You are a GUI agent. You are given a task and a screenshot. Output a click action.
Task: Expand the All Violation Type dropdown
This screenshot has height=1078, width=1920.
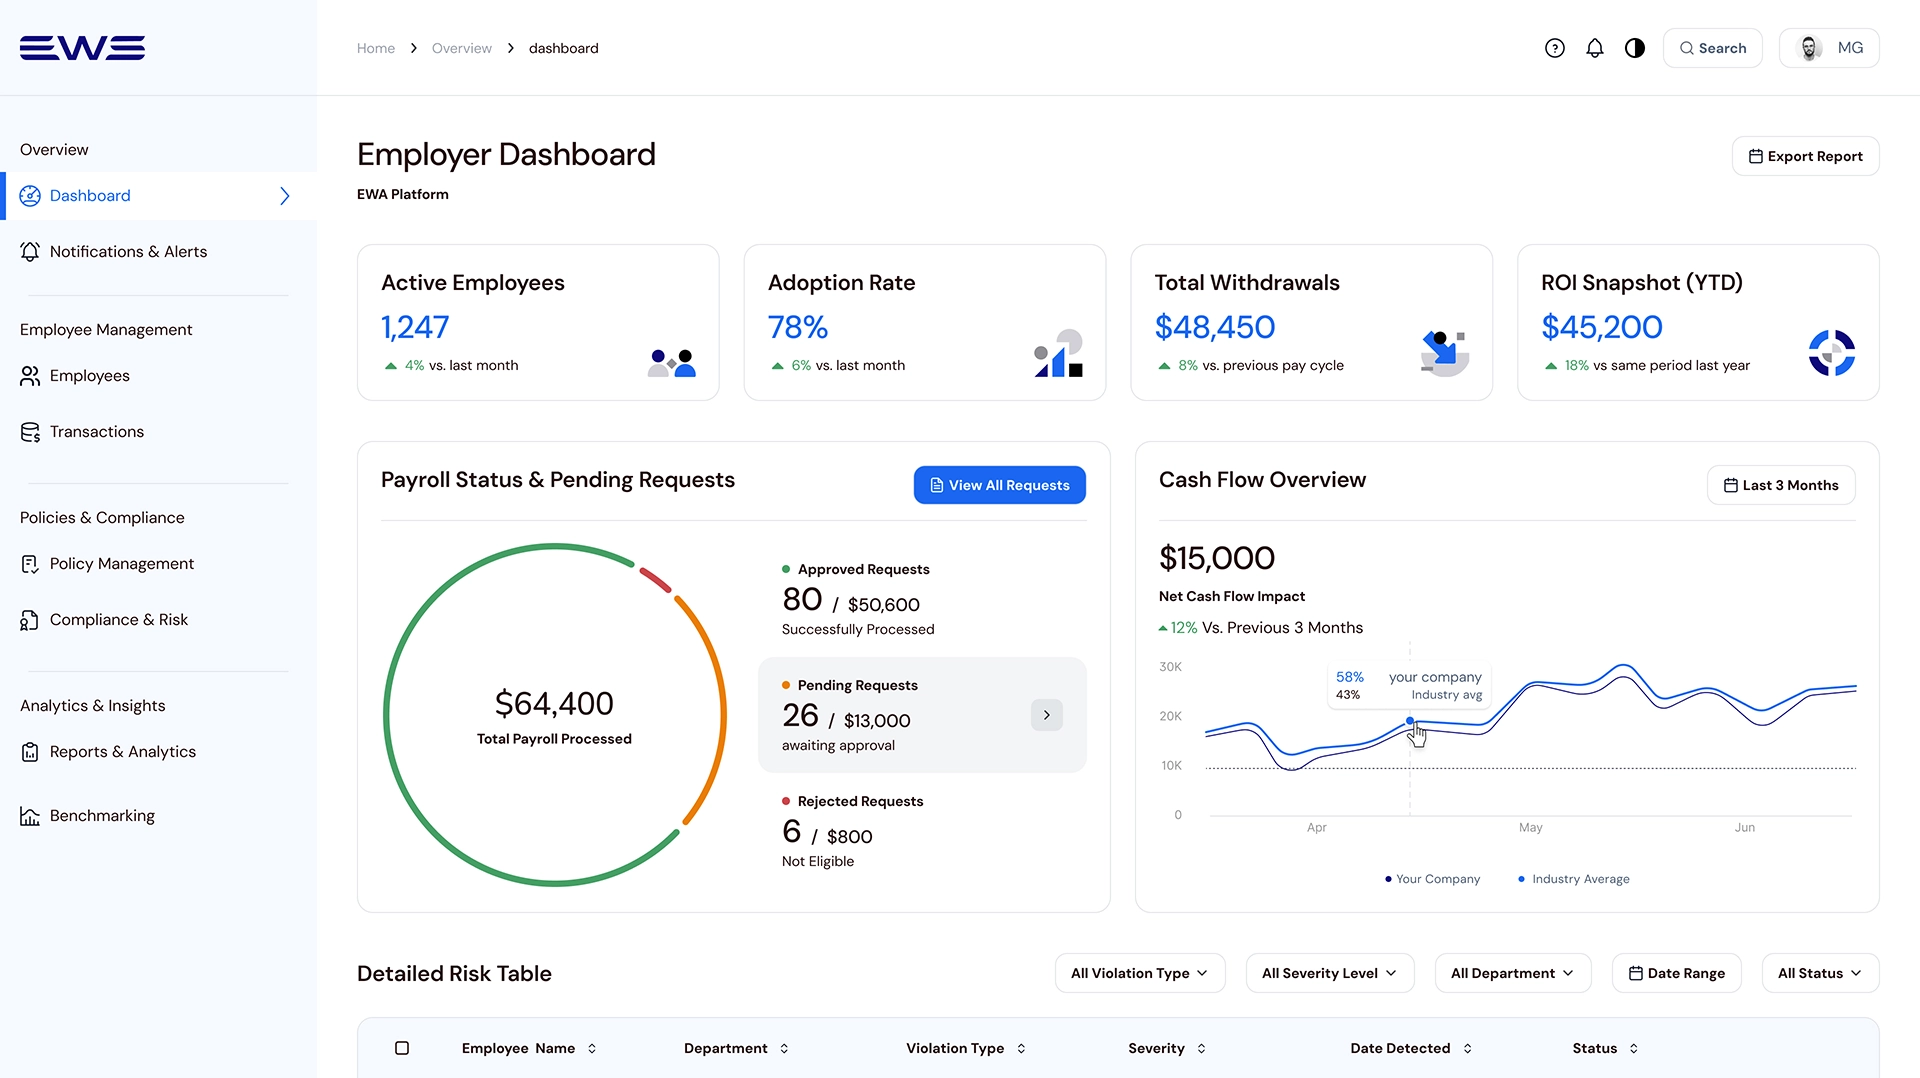click(1139, 973)
